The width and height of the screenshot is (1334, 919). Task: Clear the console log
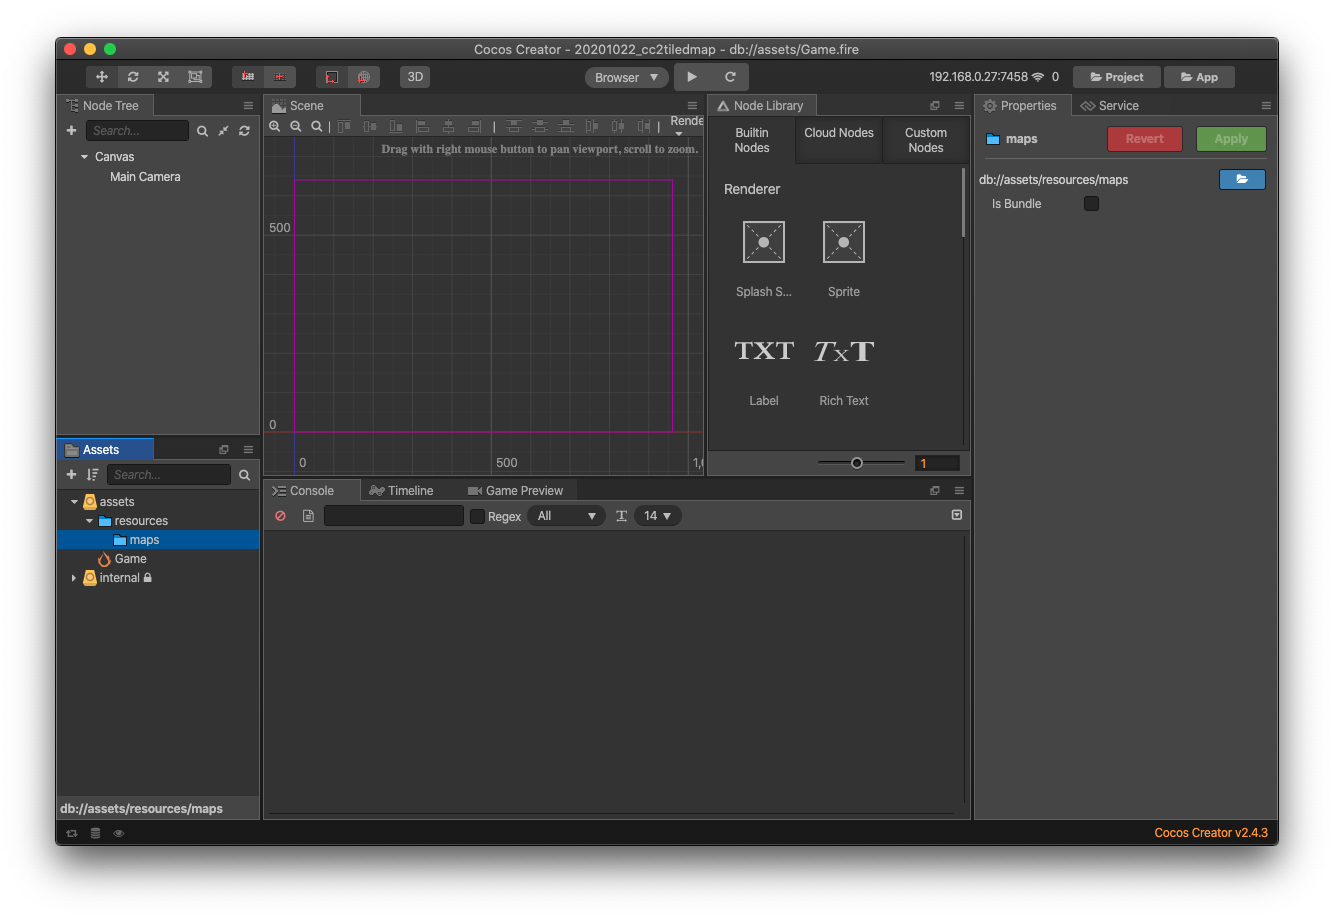click(x=281, y=516)
